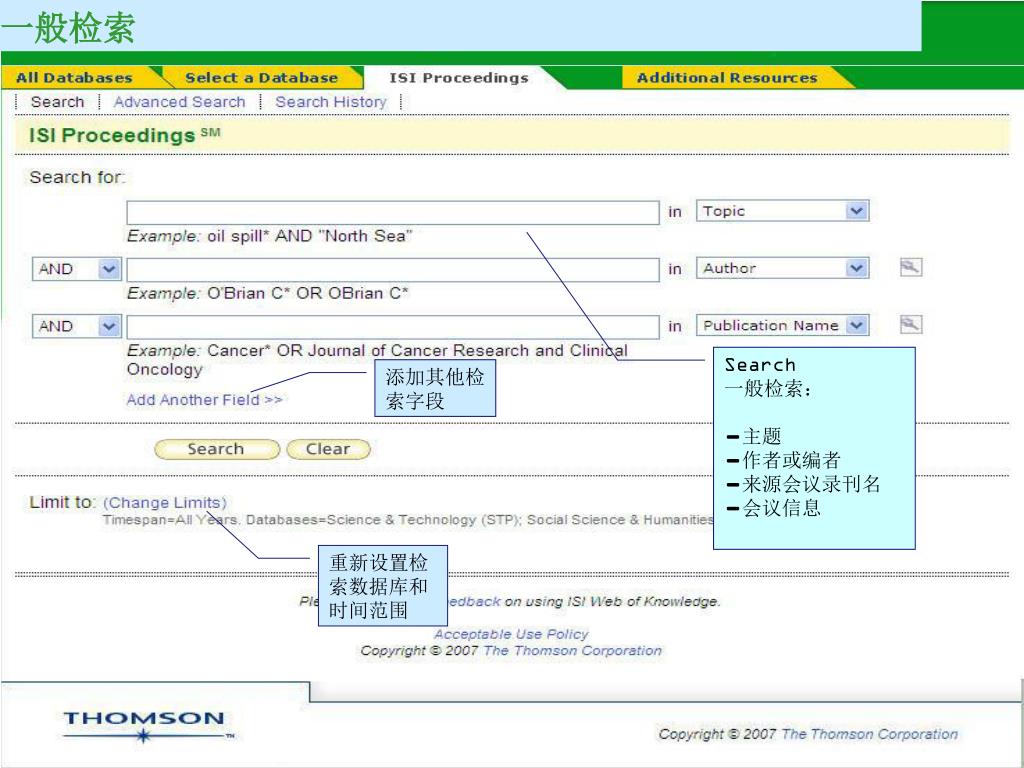Open the Author field dropdown

coord(782,268)
